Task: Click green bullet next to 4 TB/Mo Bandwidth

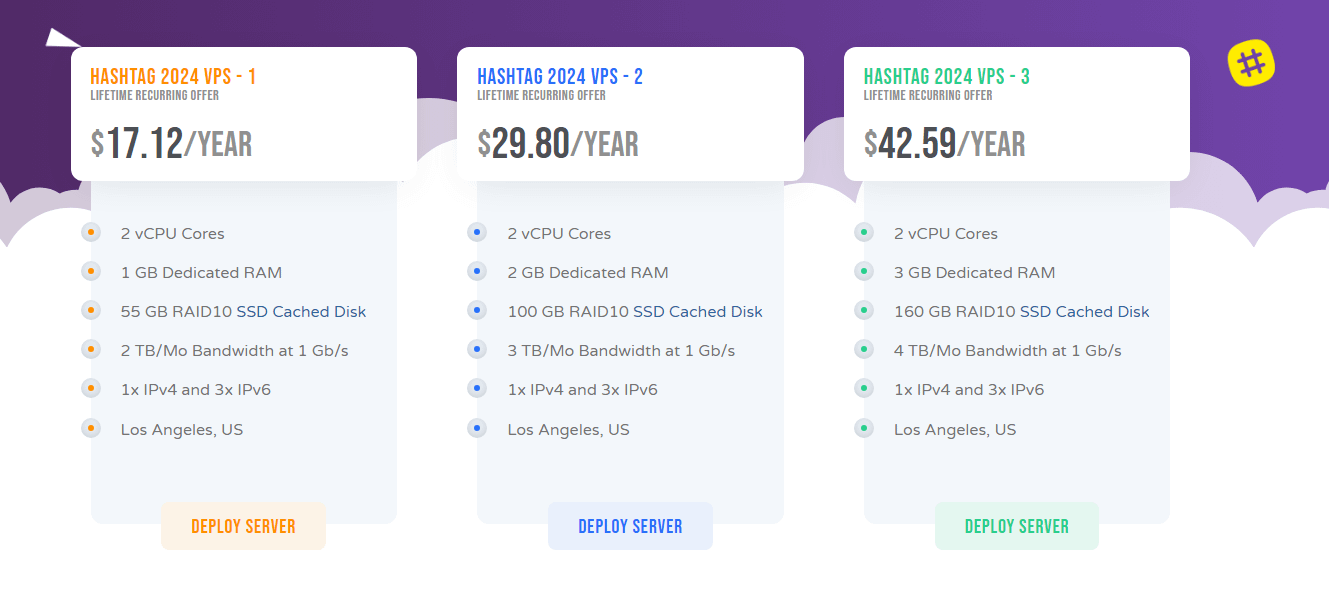Action: click(x=864, y=350)
